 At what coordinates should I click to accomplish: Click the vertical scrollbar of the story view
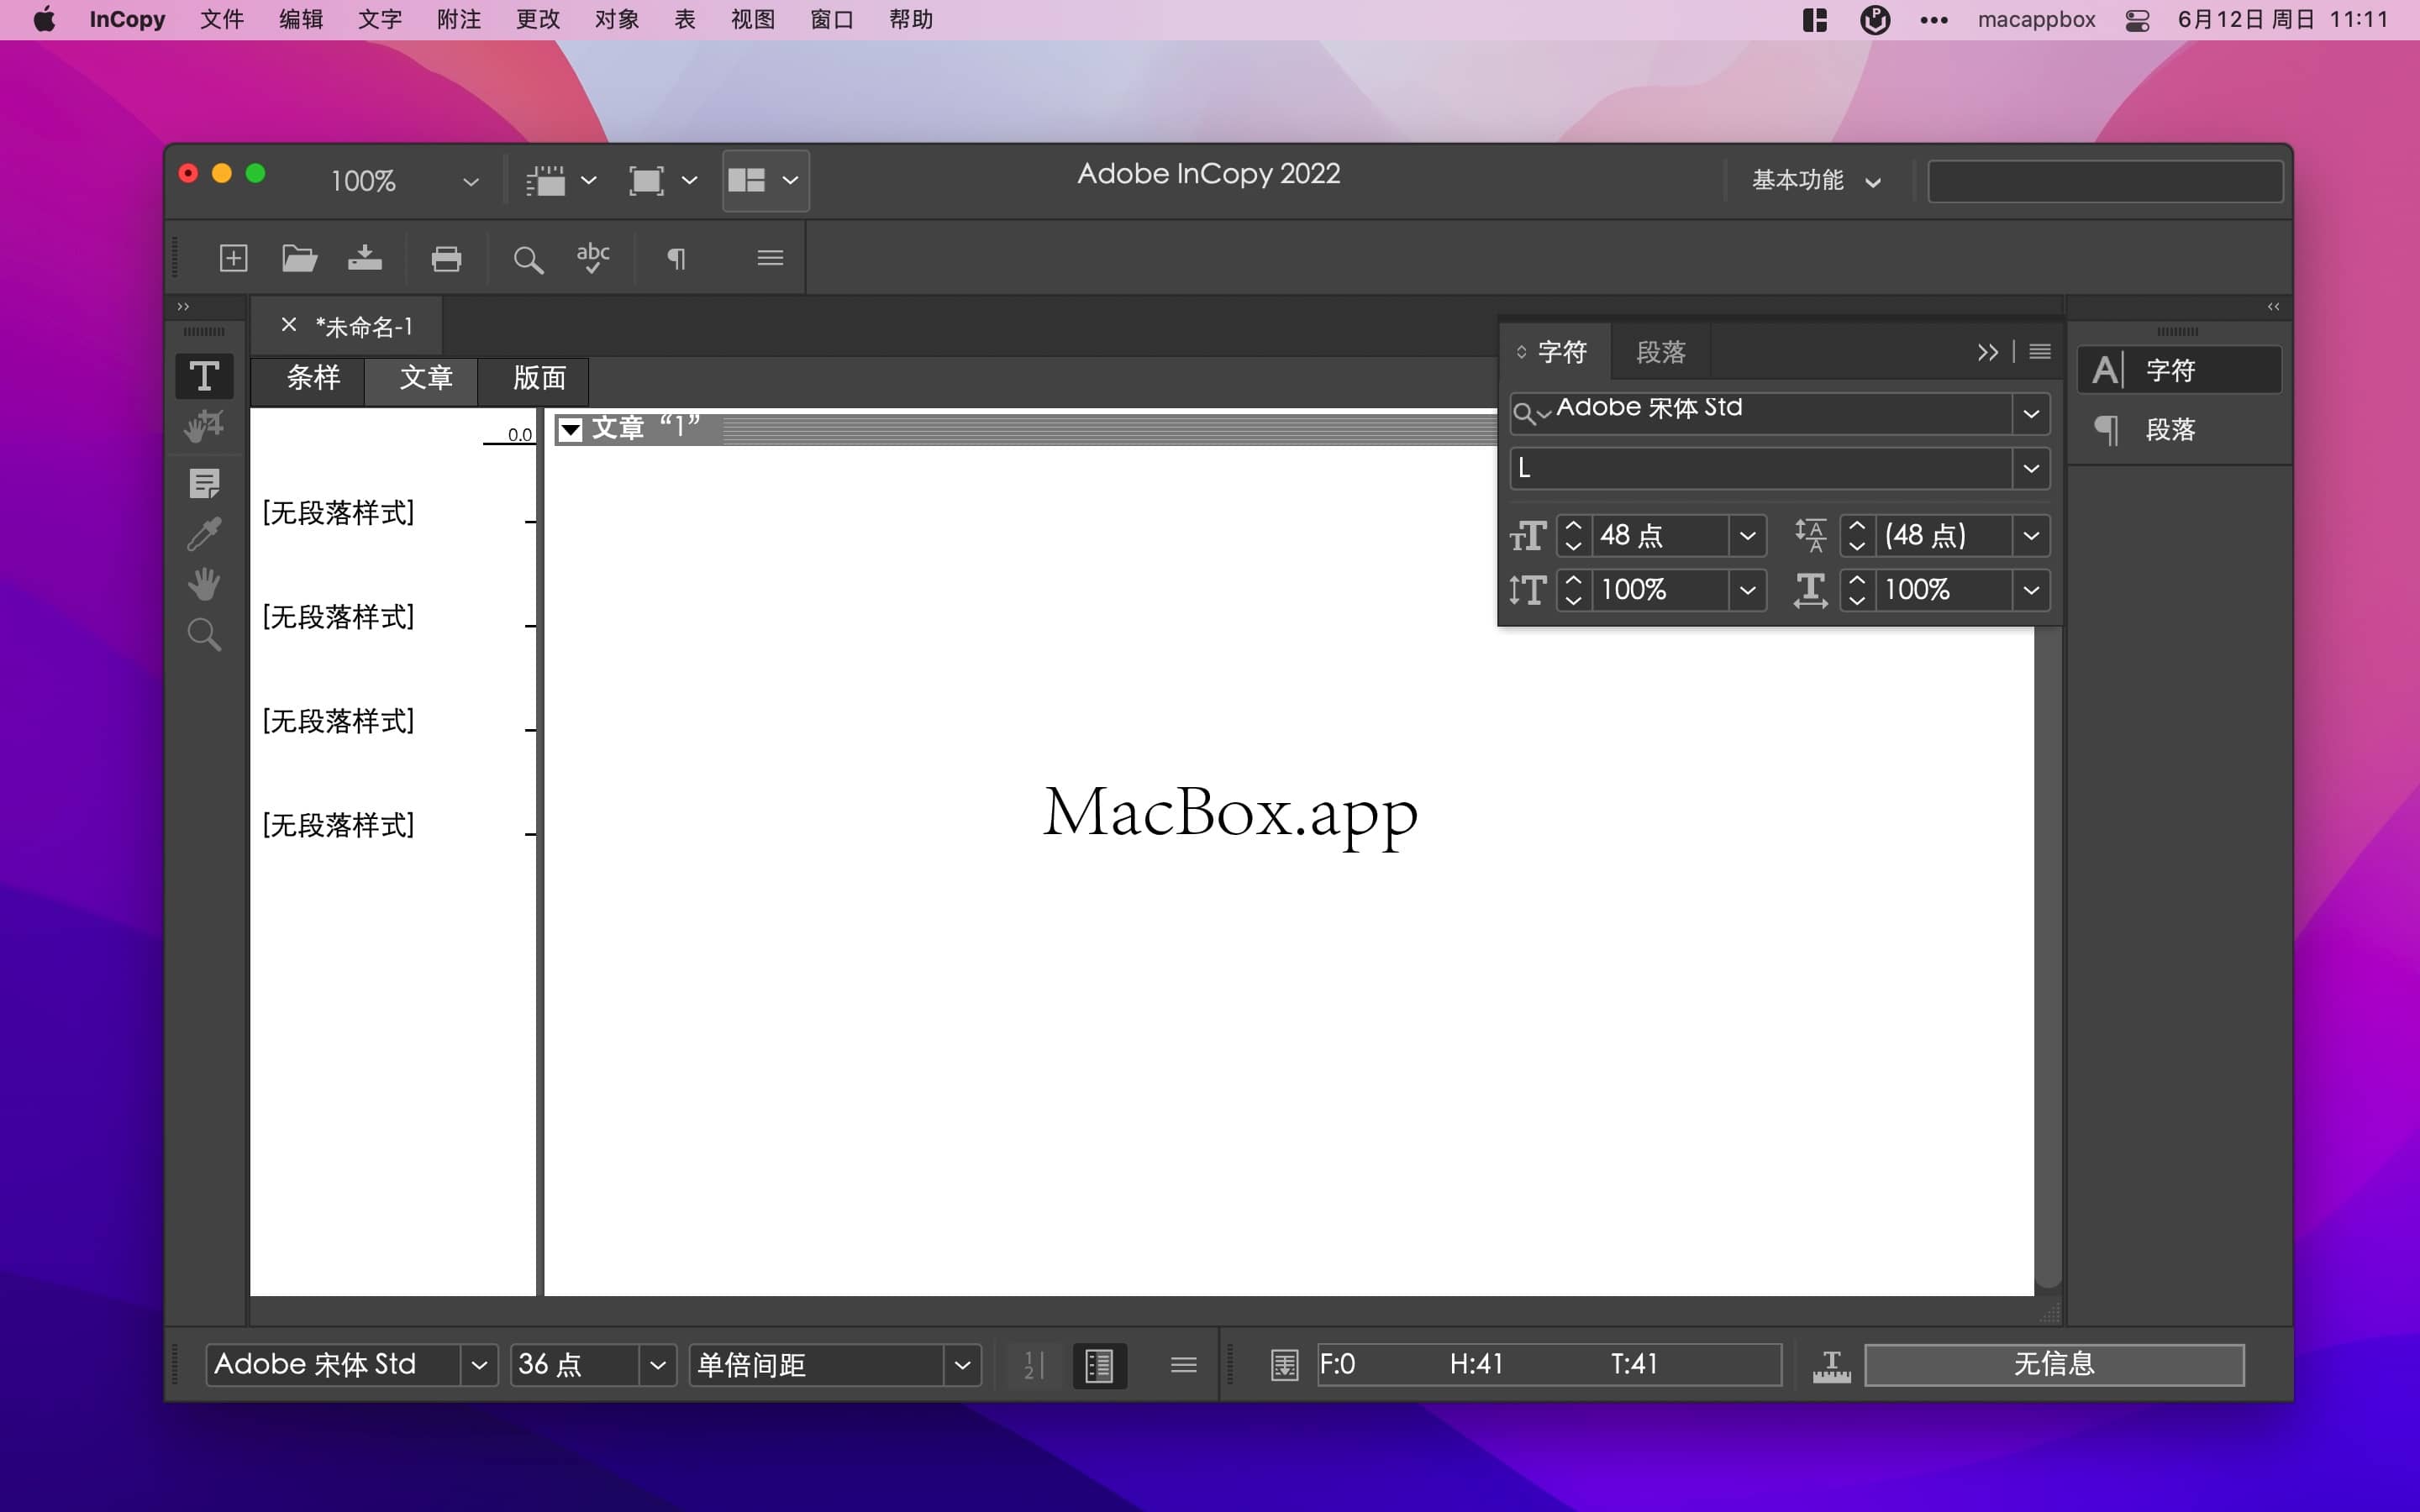tap(2048, 955)
